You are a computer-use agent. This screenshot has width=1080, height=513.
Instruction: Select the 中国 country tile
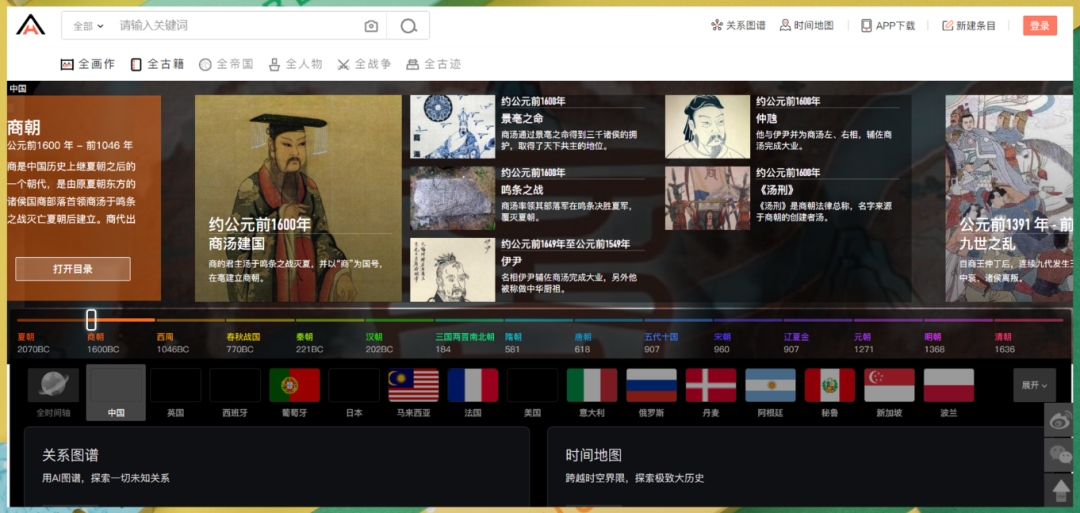pyautogui.click(x=116, y=392)
